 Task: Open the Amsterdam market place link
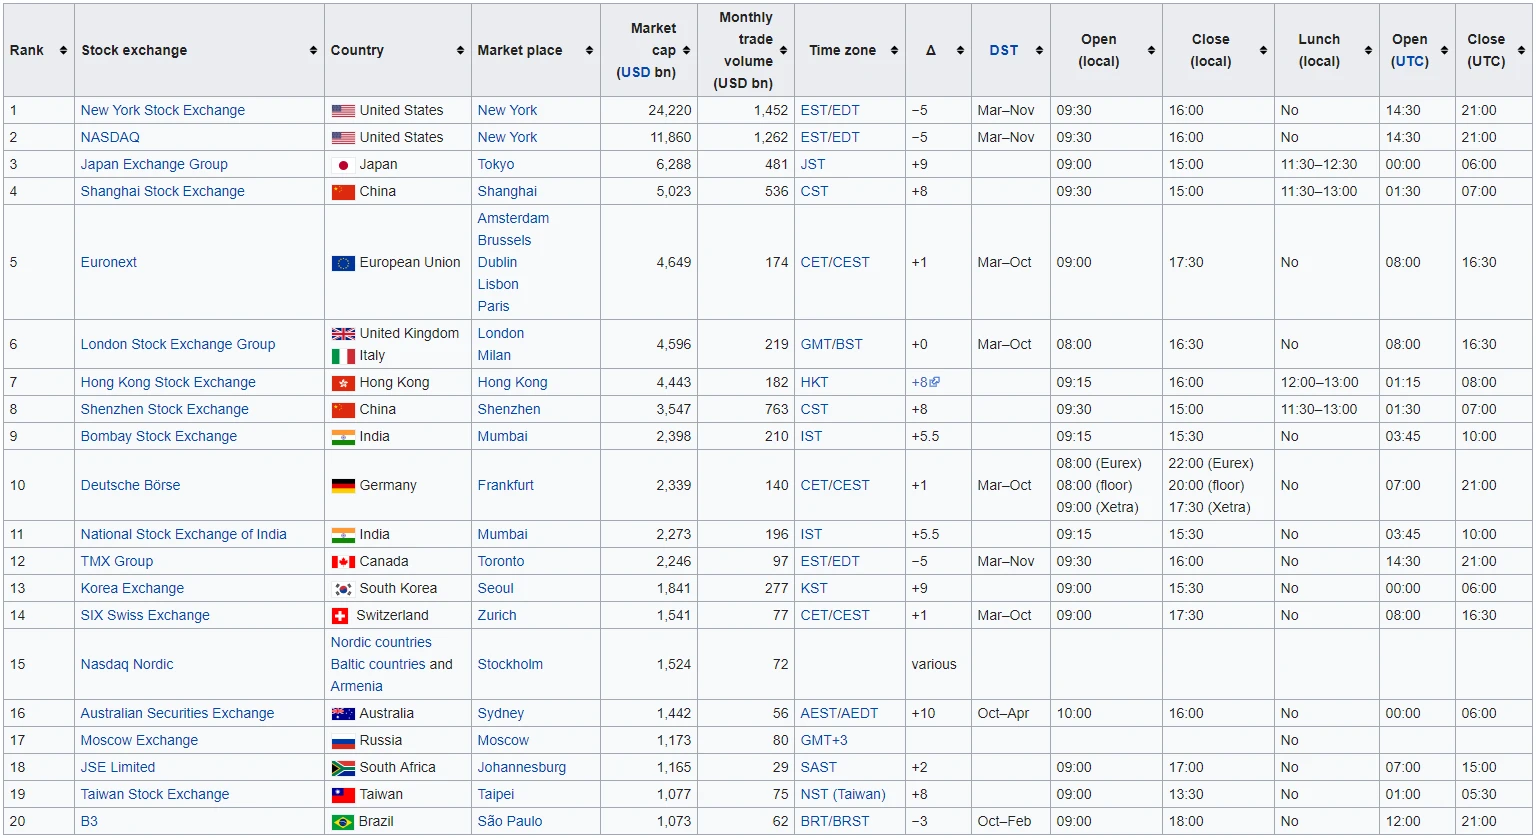pyautogui.click(x=513, y=218)
